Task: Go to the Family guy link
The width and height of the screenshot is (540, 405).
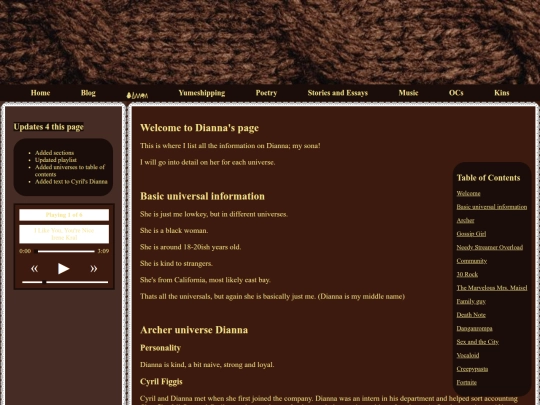Action: (x=471, y=301)
